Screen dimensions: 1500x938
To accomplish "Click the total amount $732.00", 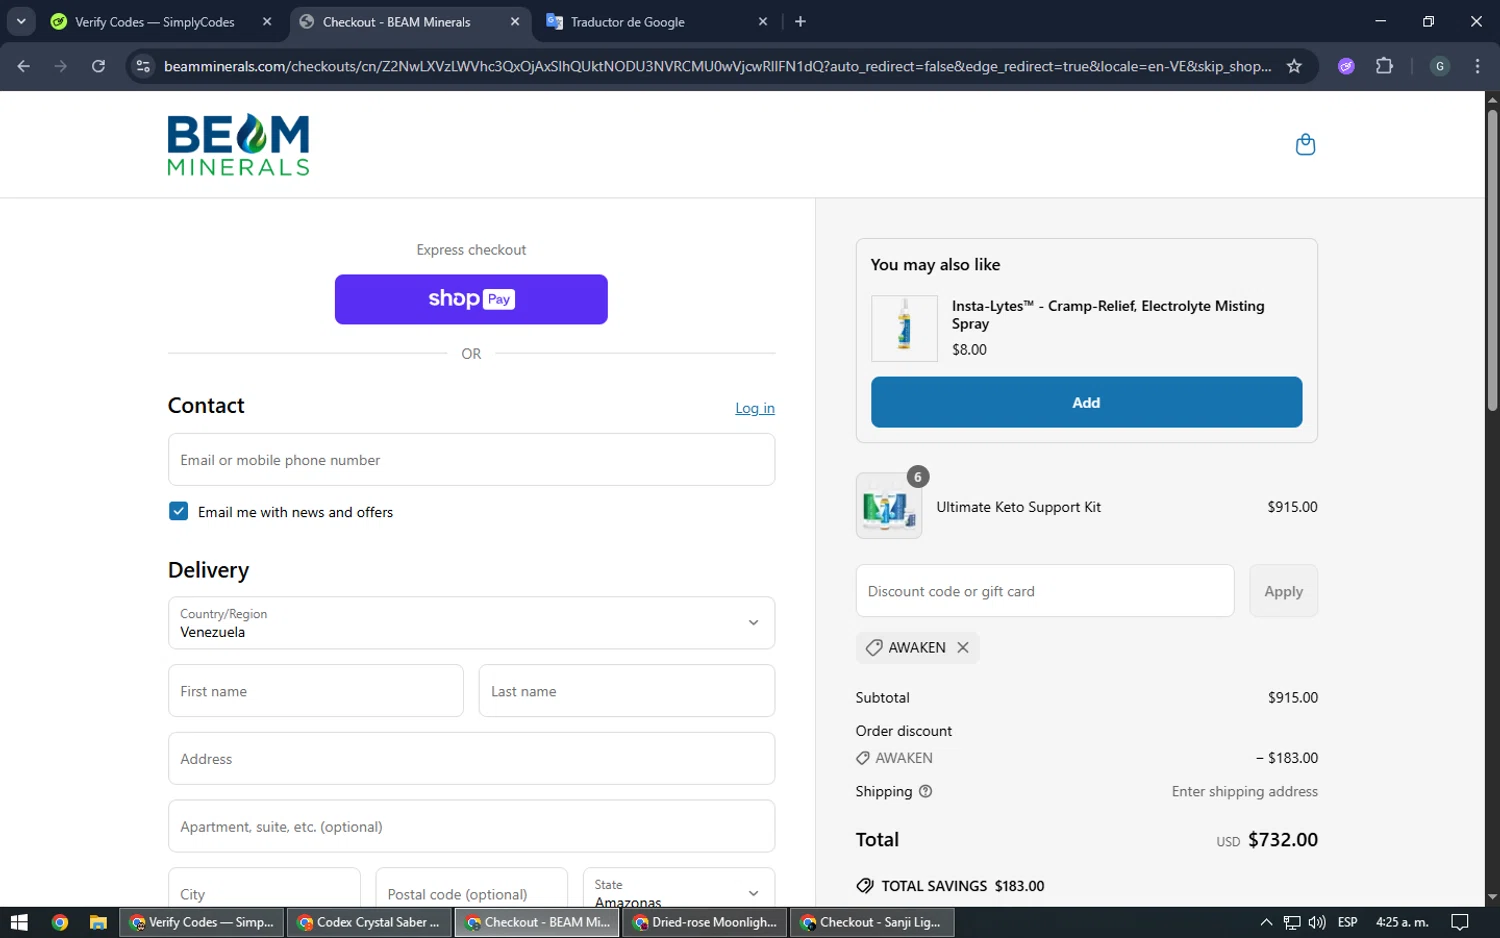I will pyautogui.click(x=1282, y=840).
